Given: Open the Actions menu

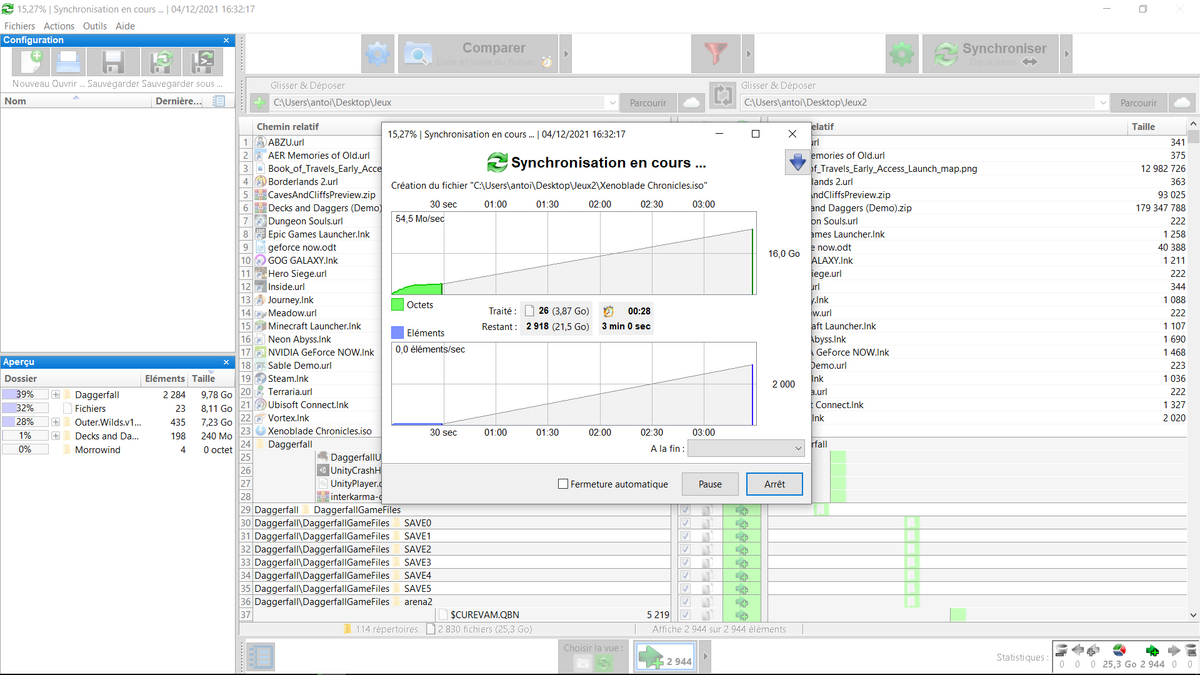Looking at the screenshot, I should click(59, 26).
